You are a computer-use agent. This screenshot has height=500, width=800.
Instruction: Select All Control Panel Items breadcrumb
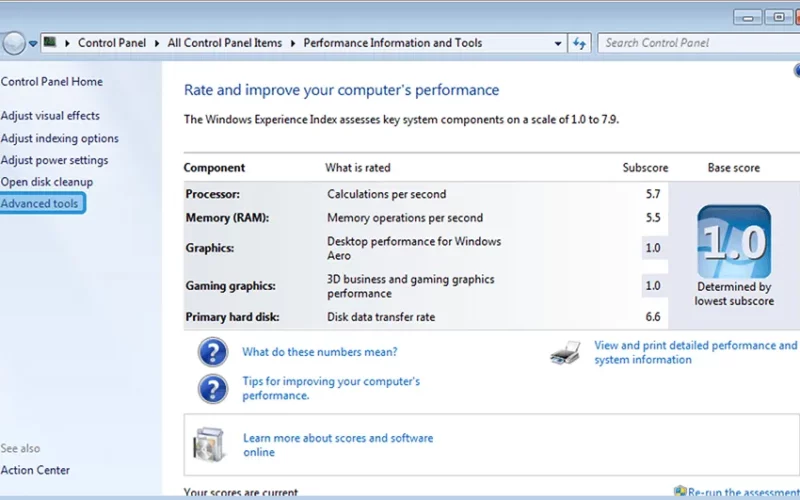pos(224,43)
